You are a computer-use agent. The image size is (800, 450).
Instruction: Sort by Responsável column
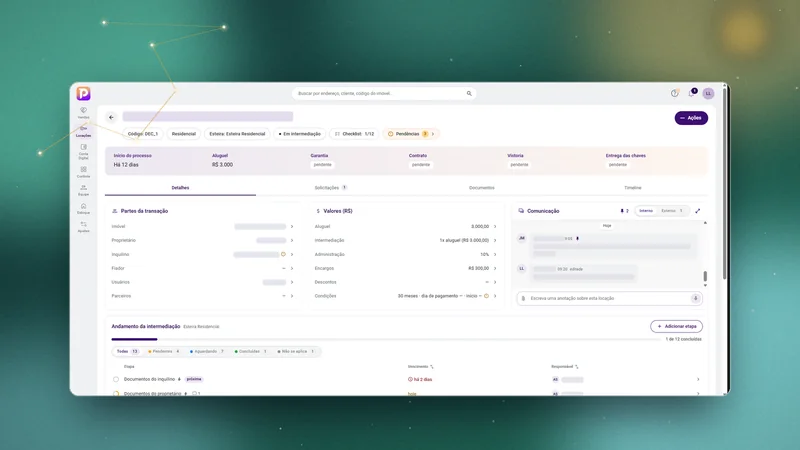[x=565, y=366]
